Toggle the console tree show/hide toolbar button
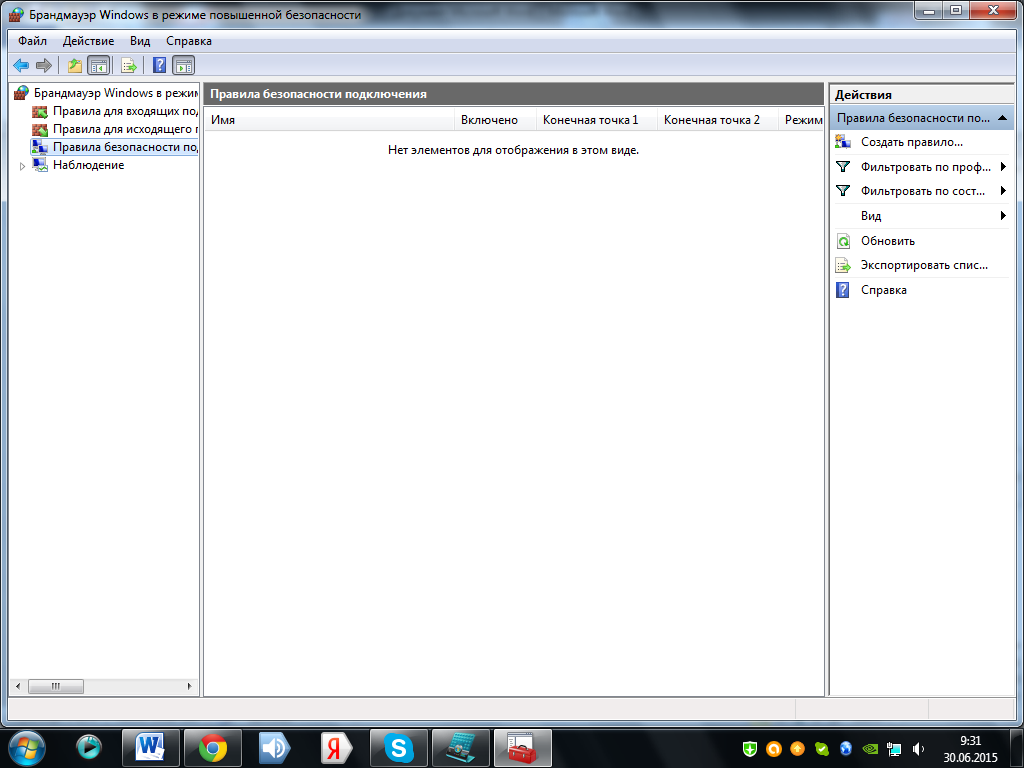The height and width of the screenshot is (768, 1024). (98, 66)
